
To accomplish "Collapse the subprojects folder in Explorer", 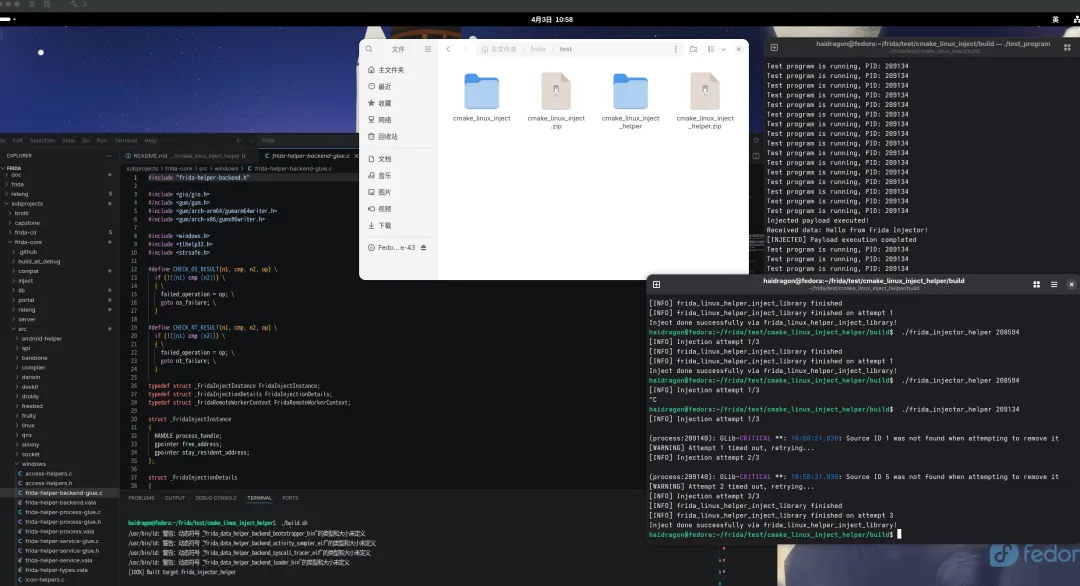I will coord(27,204).
